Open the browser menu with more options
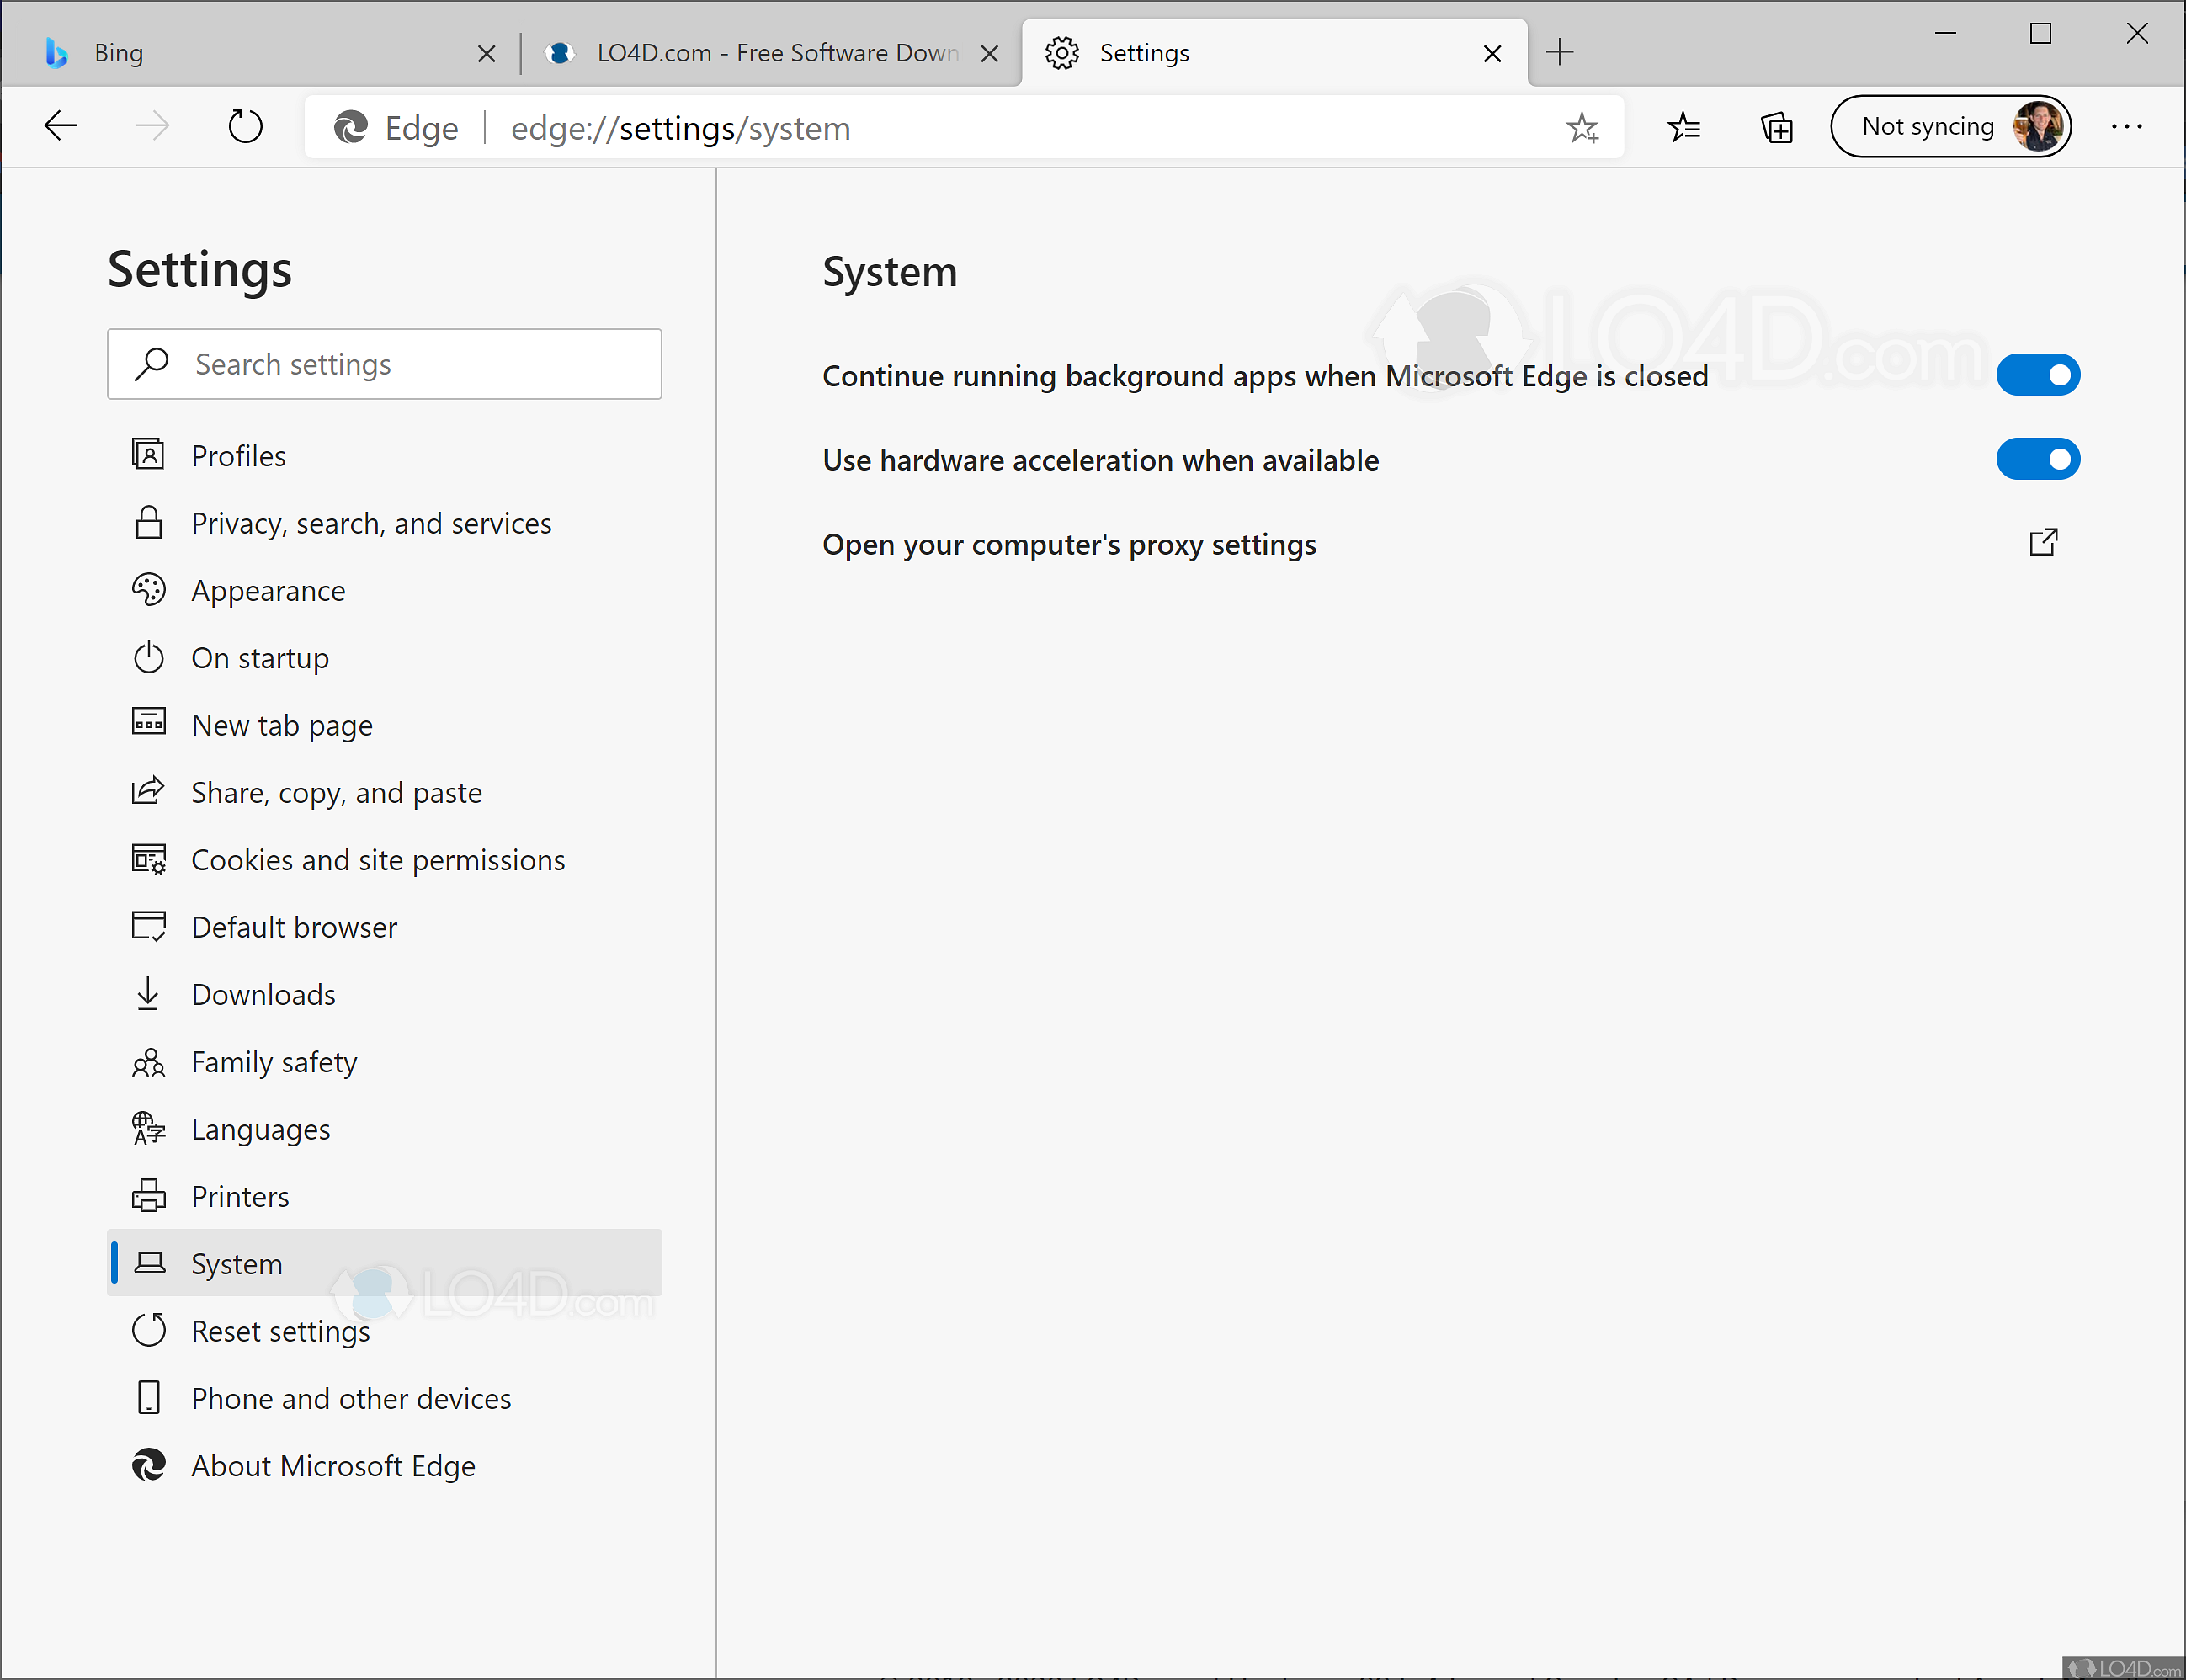The height and width of the screenshot is (1680, 2186). (x=2125, y=126)
